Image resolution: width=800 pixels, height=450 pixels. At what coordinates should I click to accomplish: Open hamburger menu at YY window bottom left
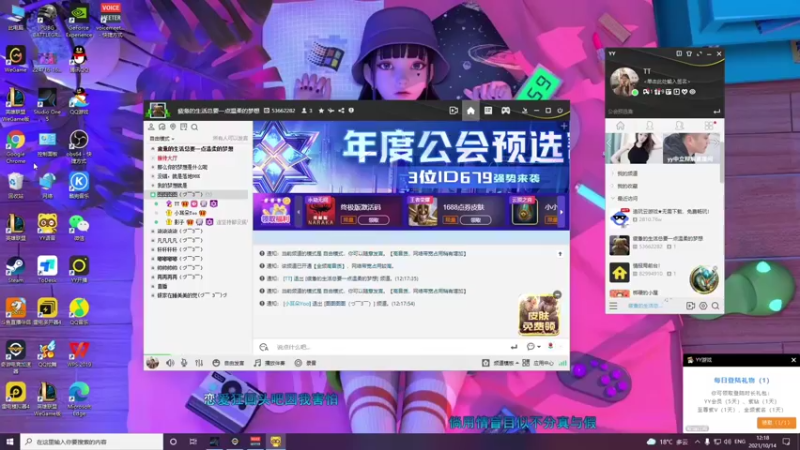[613, 306]
